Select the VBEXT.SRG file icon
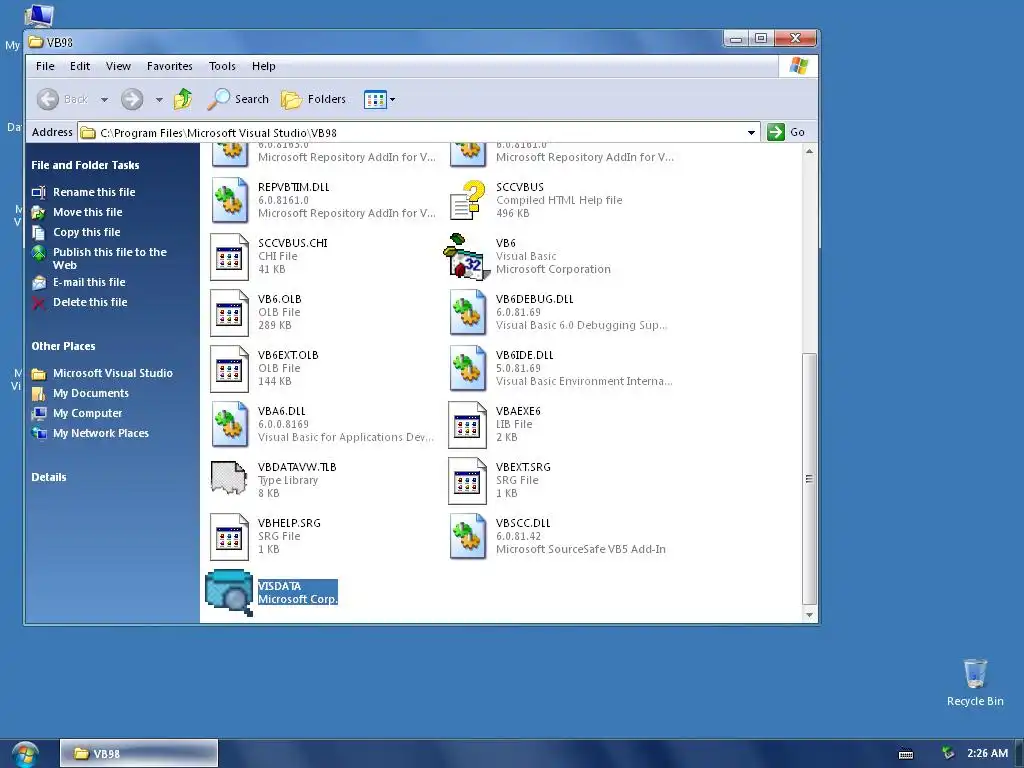 pyautogui.click(x=468, y=481)
